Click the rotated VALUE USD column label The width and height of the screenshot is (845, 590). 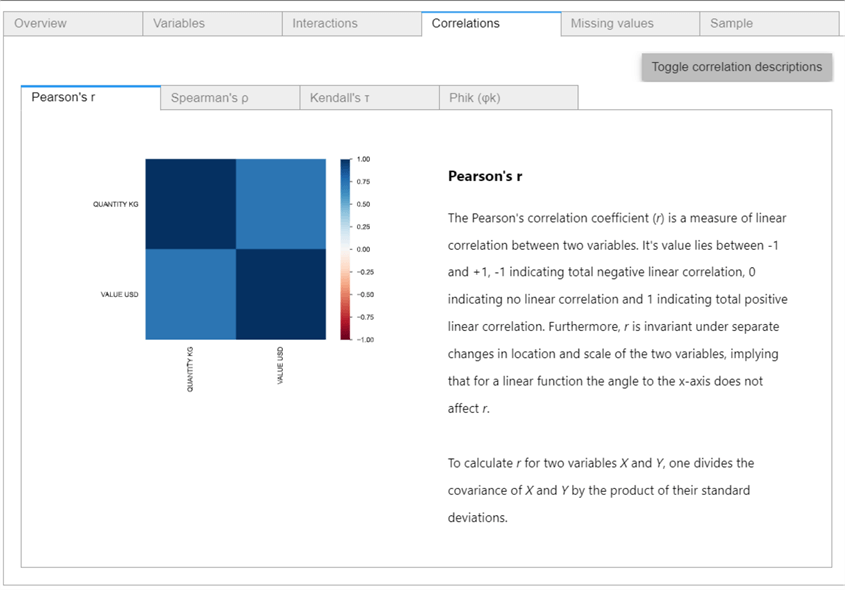280,367
